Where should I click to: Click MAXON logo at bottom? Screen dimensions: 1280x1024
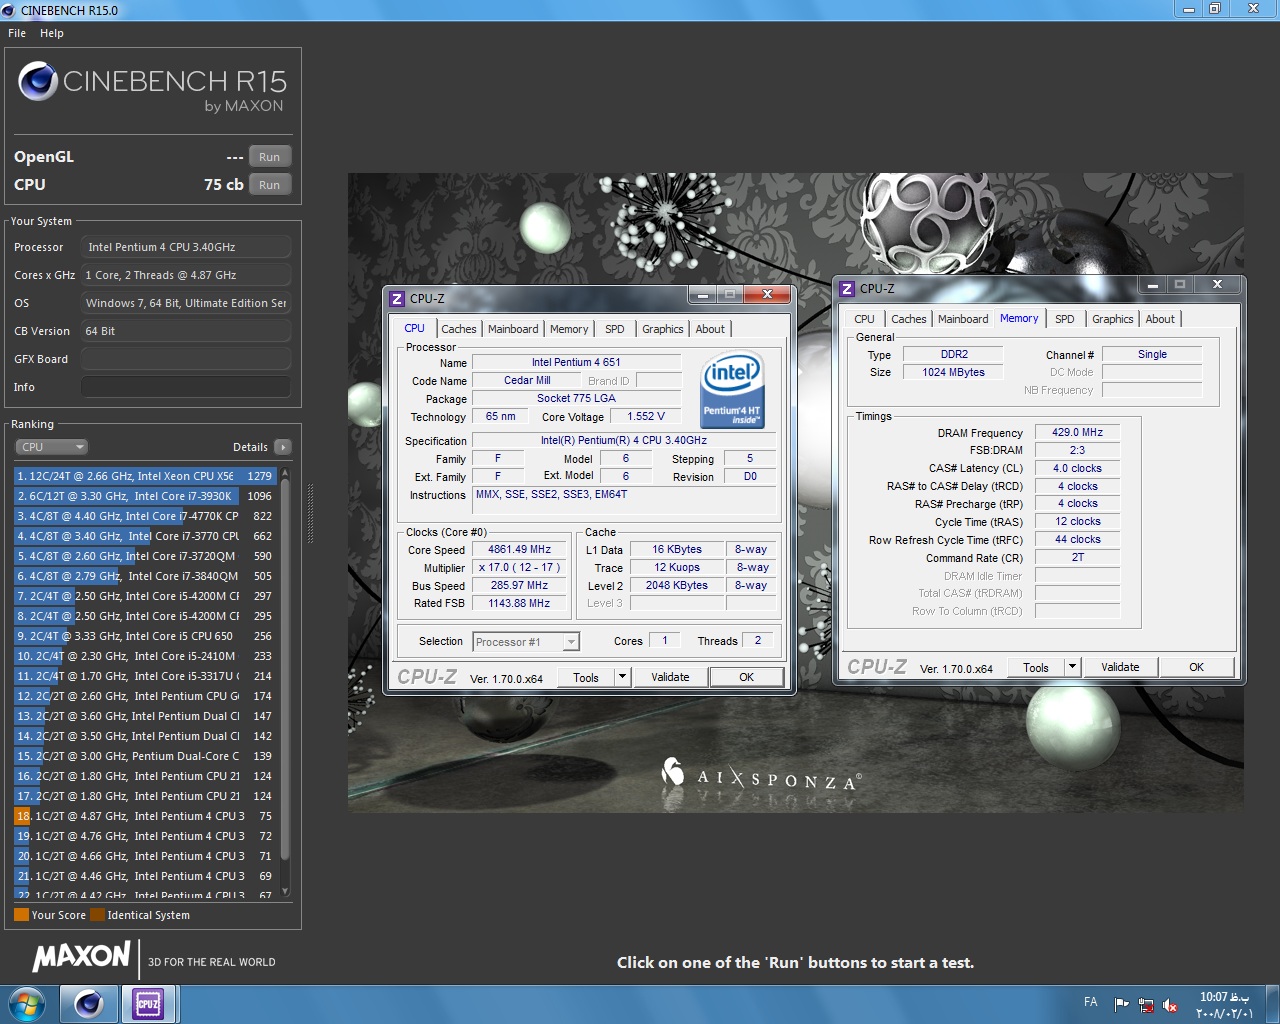coord(81,957)
